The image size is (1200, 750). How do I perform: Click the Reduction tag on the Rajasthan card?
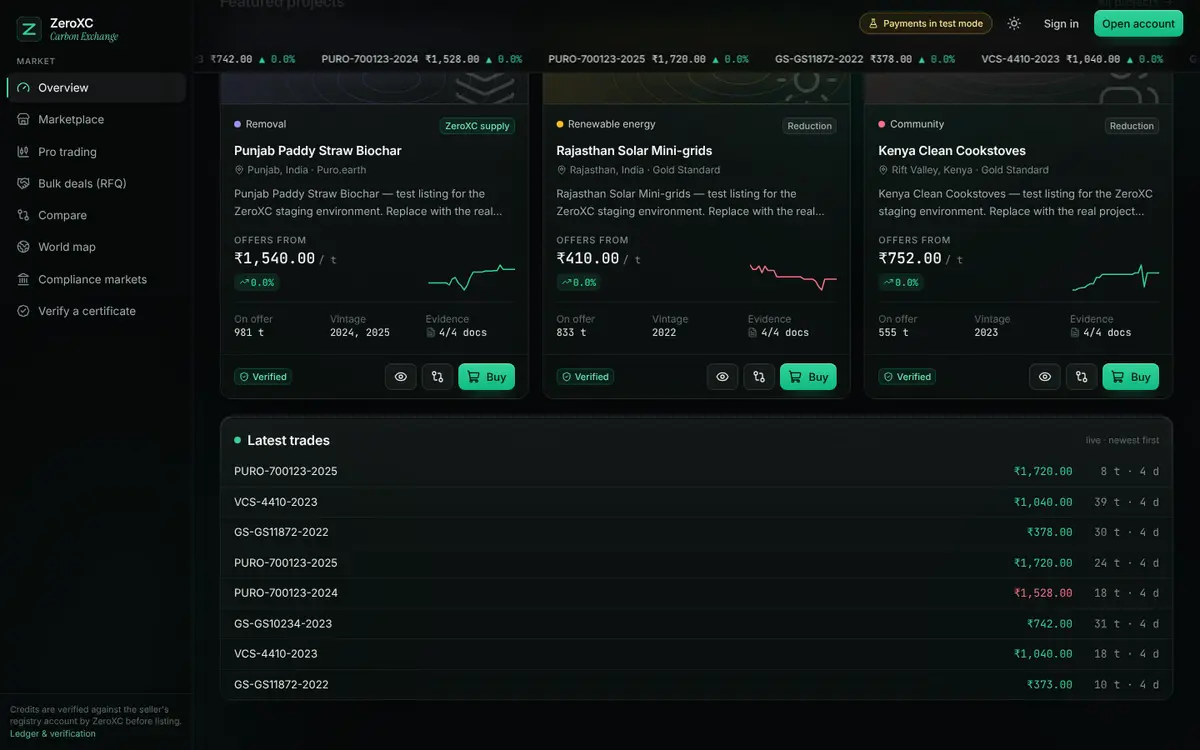tap(809, 126)
